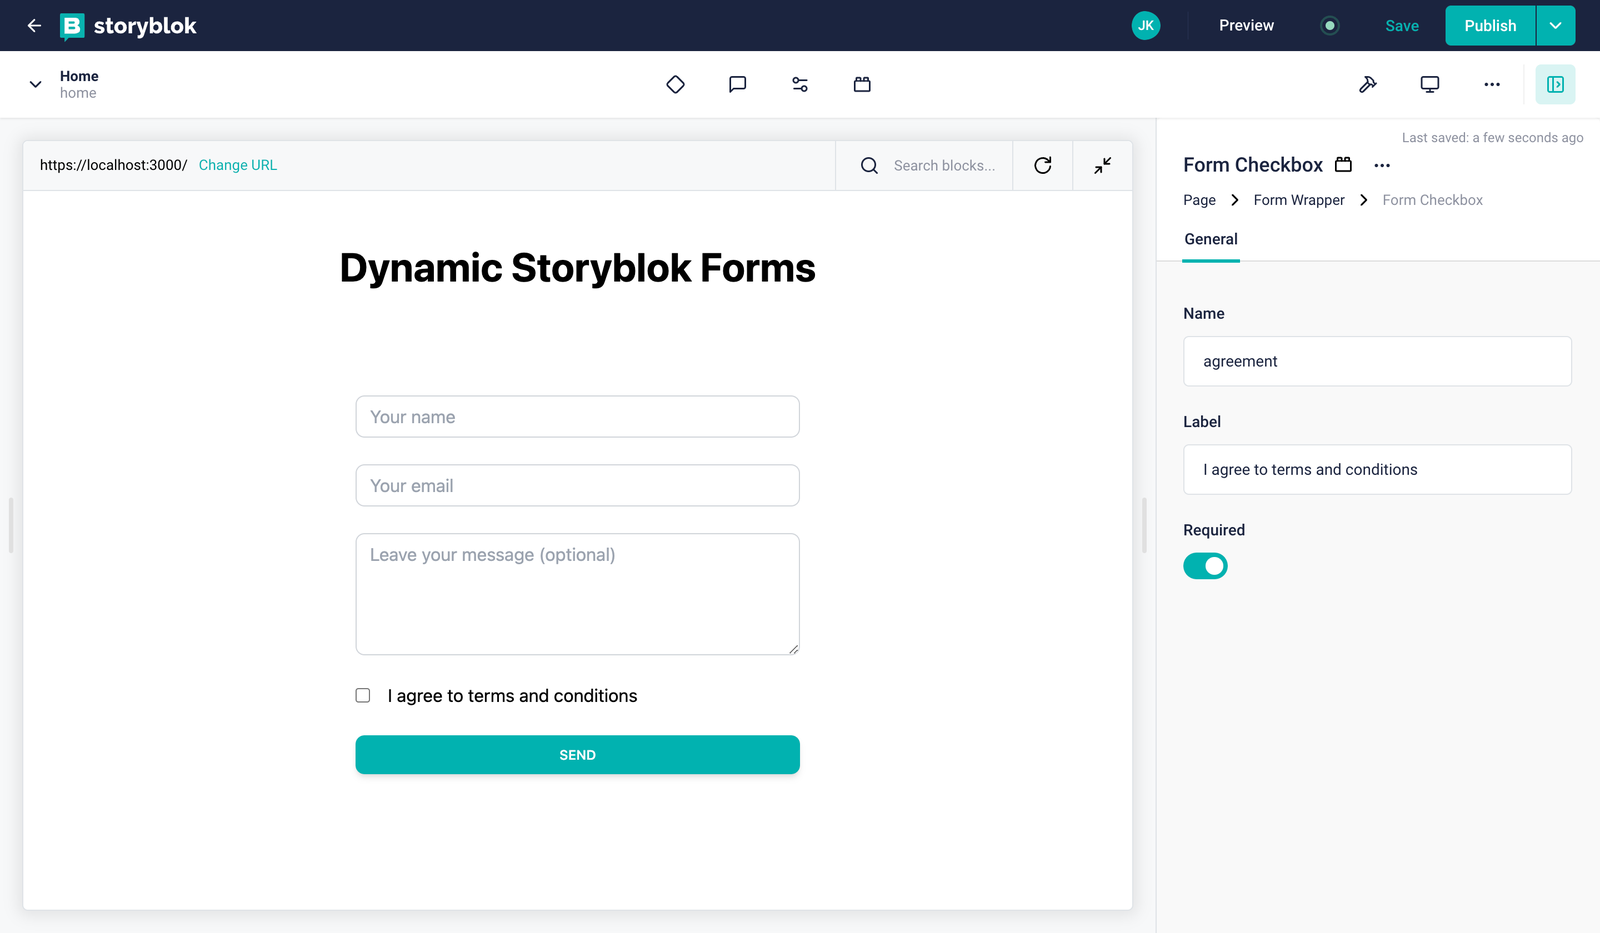The width and height of the screenshot is (1600, 933).
Task: Click the Publish button
Action: [1490, 26]
